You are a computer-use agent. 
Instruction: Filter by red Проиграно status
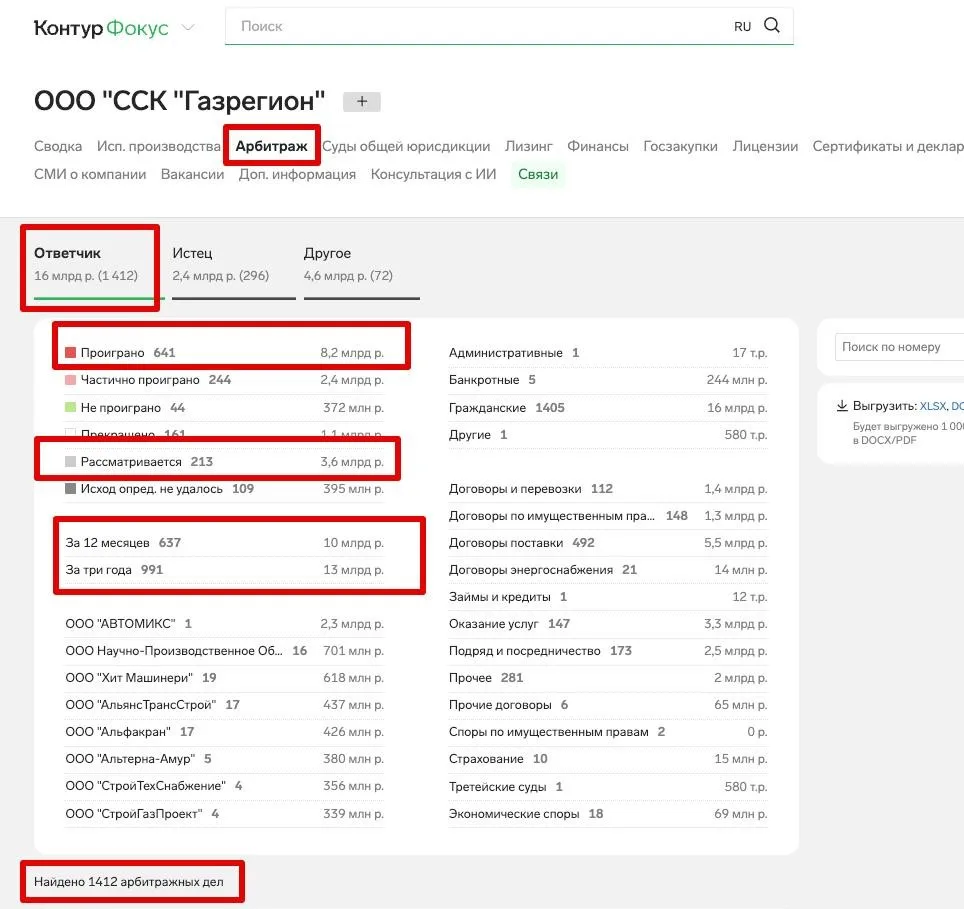[x=71, y=353]
